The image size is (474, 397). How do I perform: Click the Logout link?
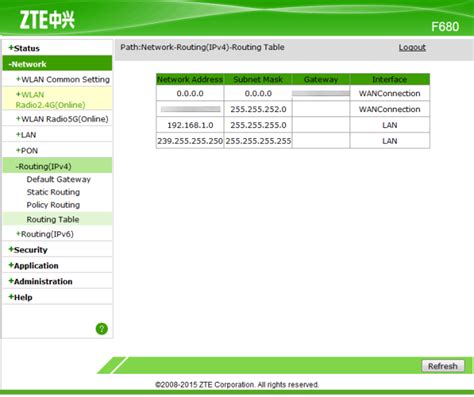click(412, 47)
